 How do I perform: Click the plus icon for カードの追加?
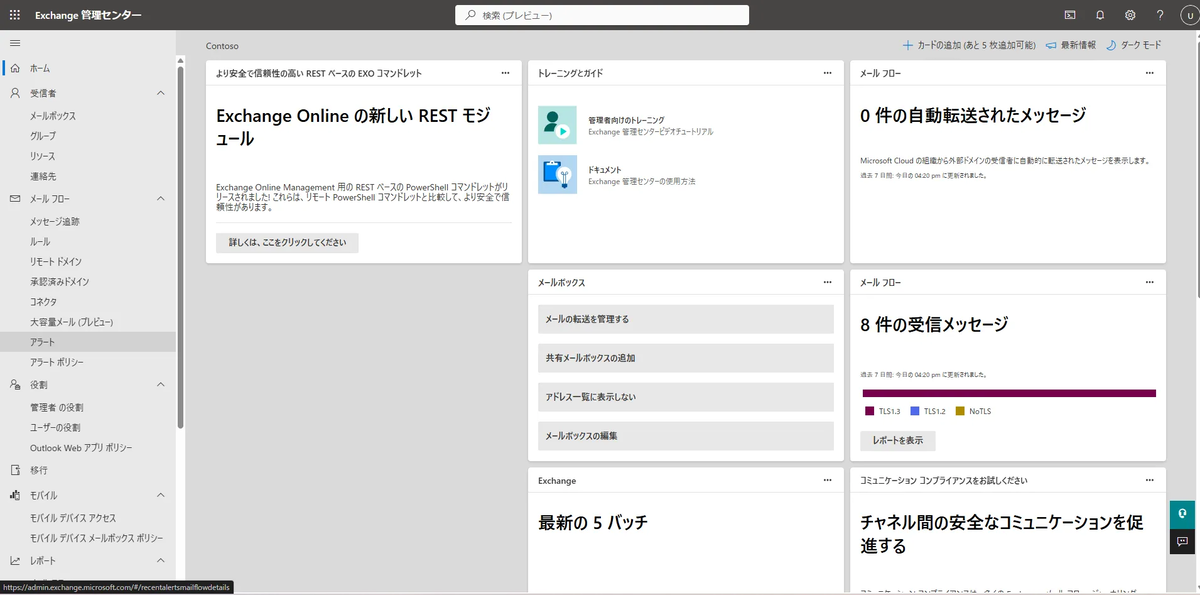(x=907, y=45)
